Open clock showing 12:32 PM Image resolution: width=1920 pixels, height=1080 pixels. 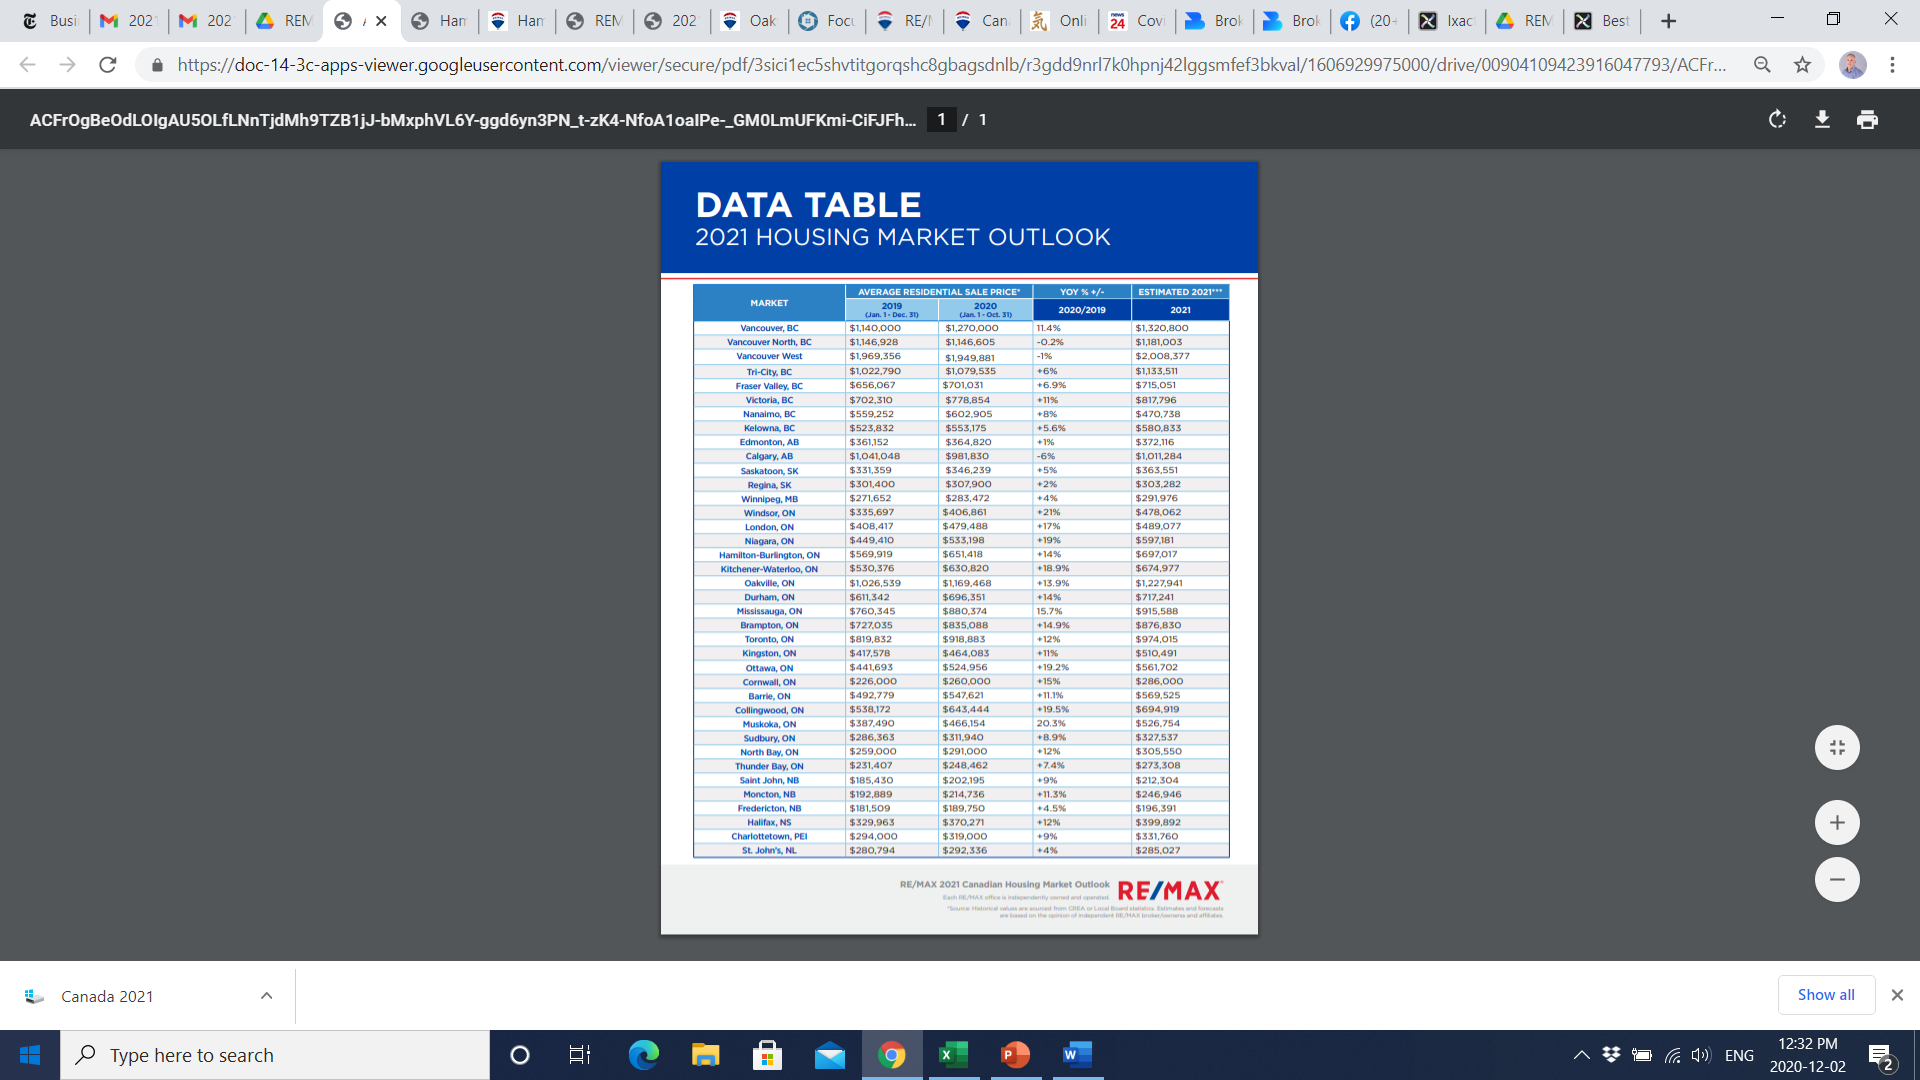(1807, 1055)
